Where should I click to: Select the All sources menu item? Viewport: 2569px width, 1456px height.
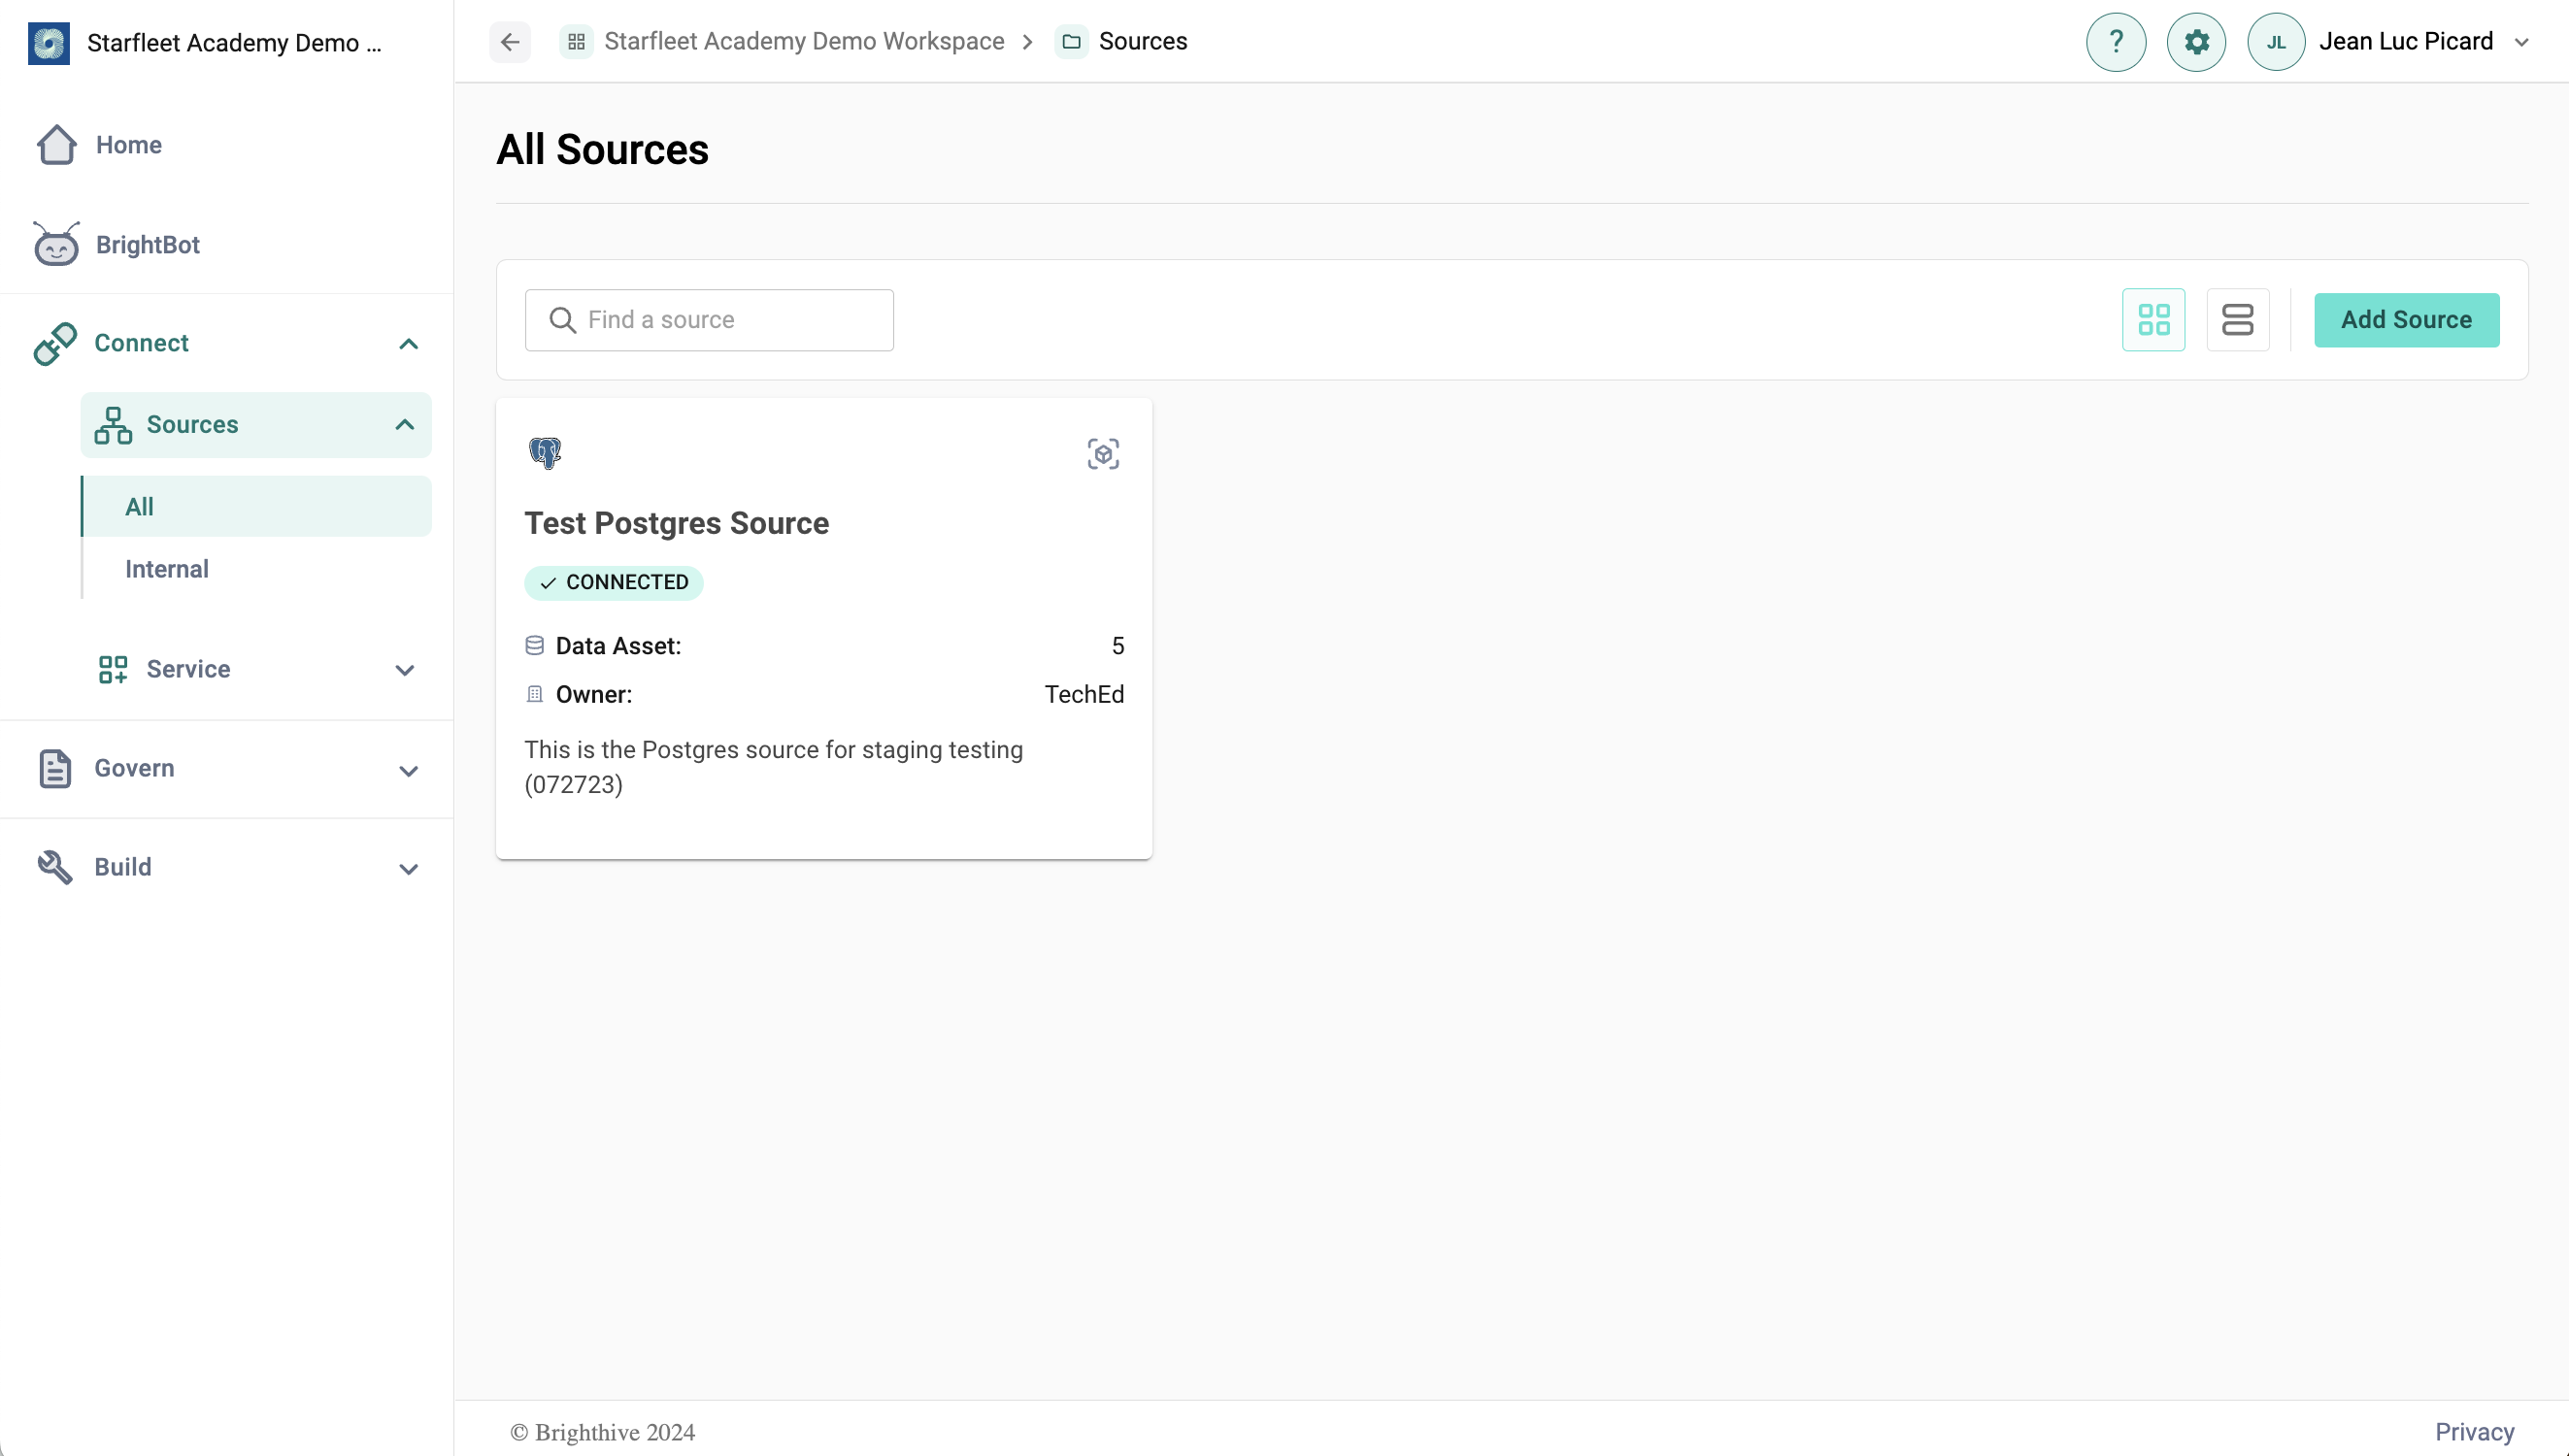coord(256,507)
